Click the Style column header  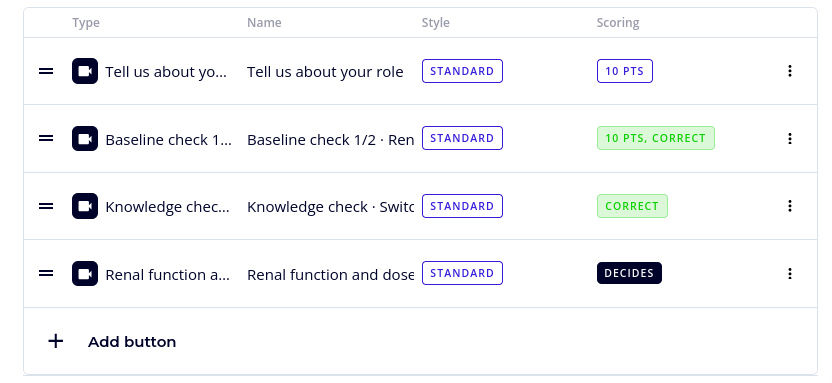(436, 23)
